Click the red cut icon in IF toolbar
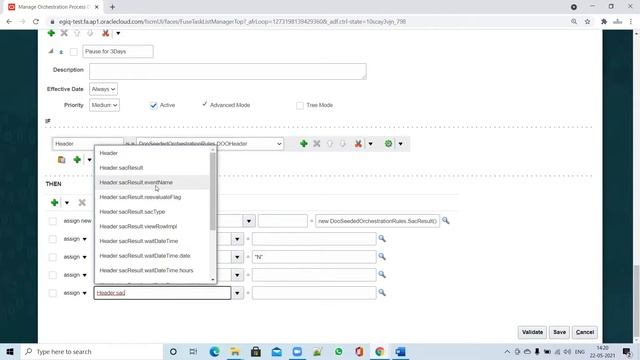This screenshot has height=360, width=640. (358, 144)
